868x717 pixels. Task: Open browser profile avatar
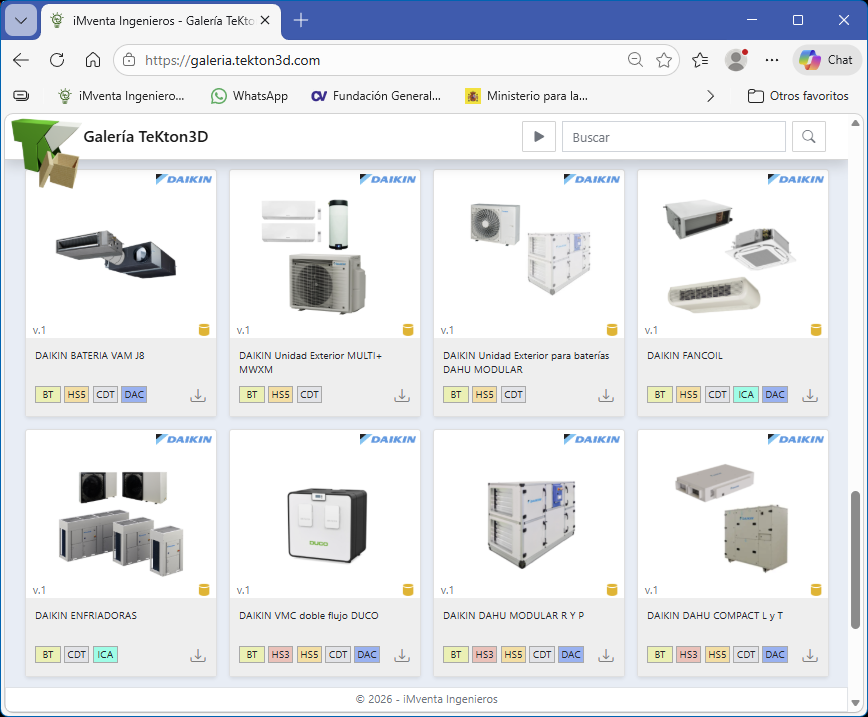pos(736,60)
